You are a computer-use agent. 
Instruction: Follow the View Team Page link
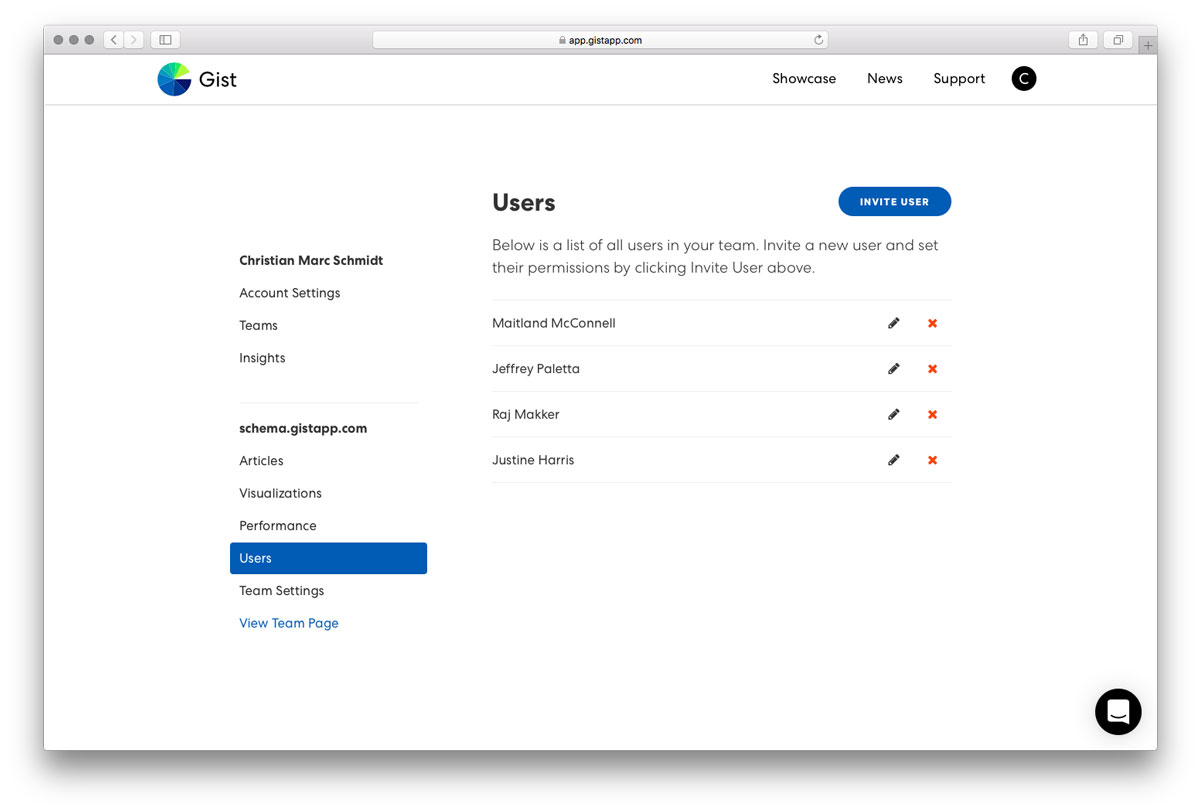click(x=289, y=623)
